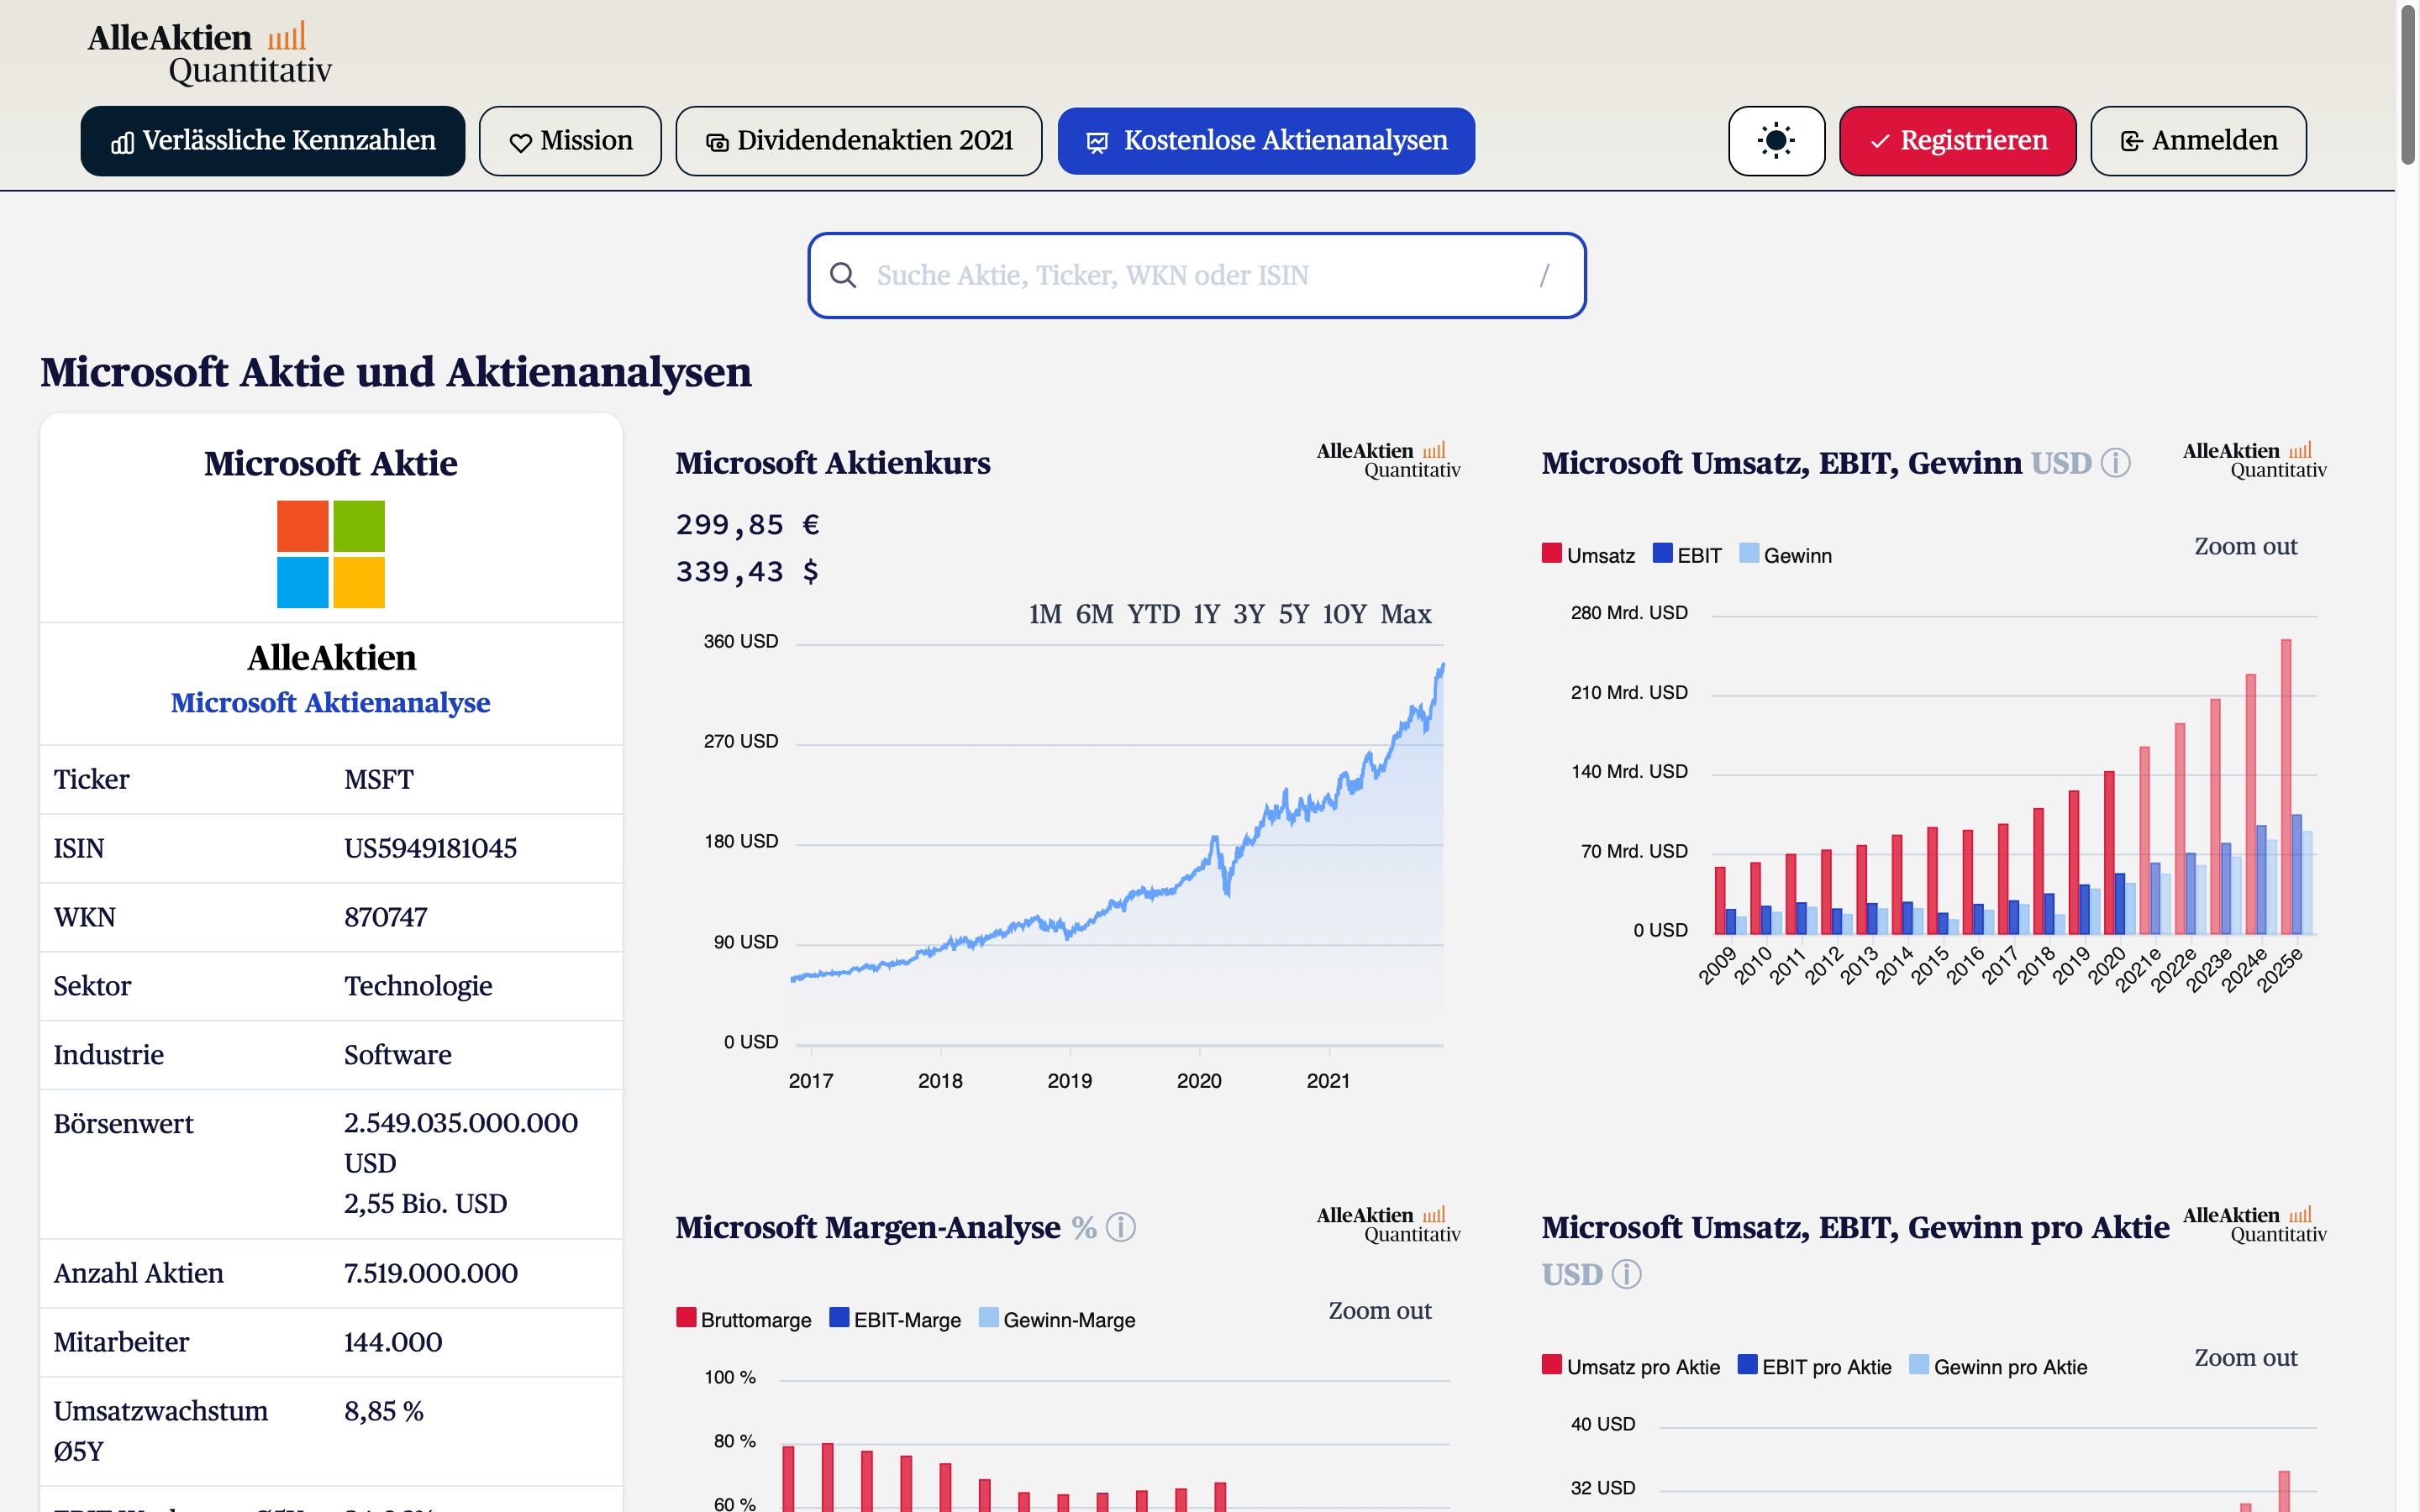
Task: Click the heart icon on Mission button
Action: point(520,143)
